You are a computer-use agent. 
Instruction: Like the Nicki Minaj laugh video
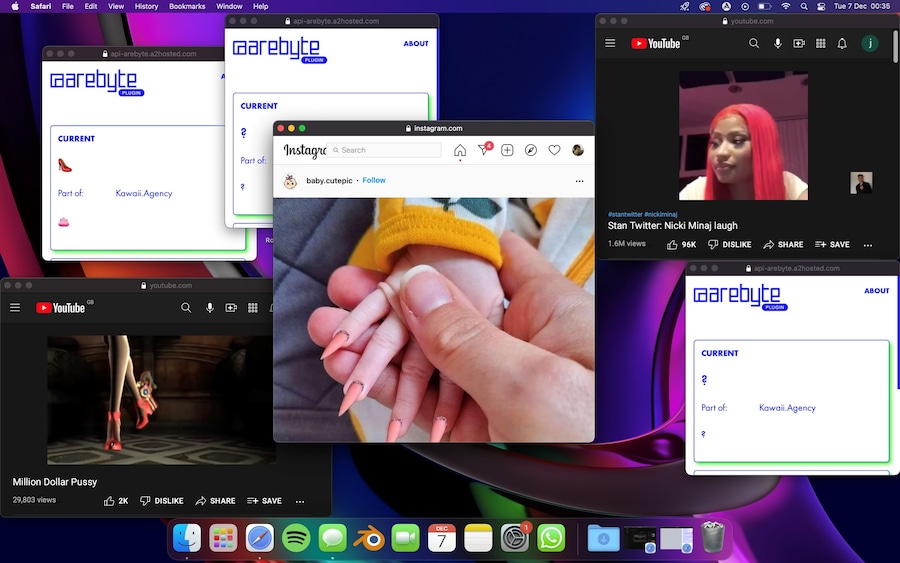681,244
